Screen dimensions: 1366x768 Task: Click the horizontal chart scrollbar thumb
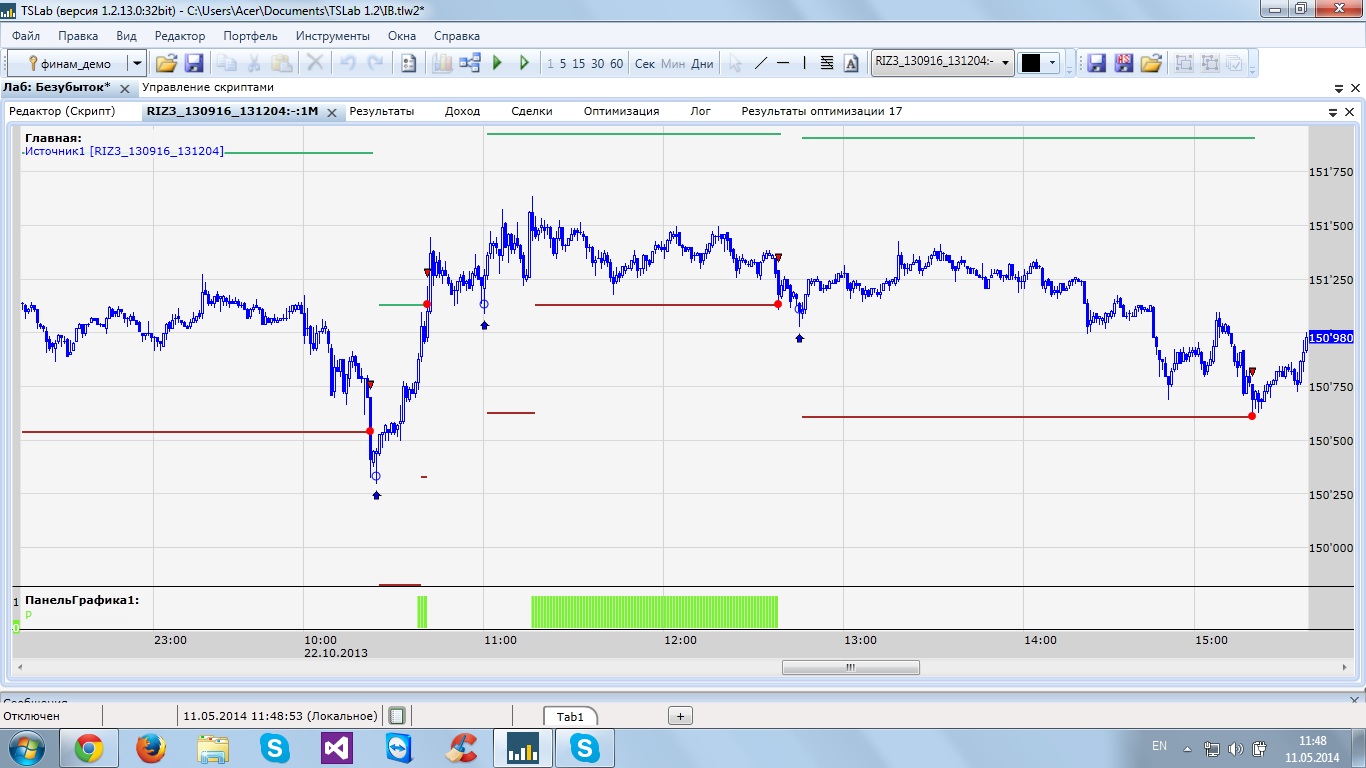coord(850,667)
